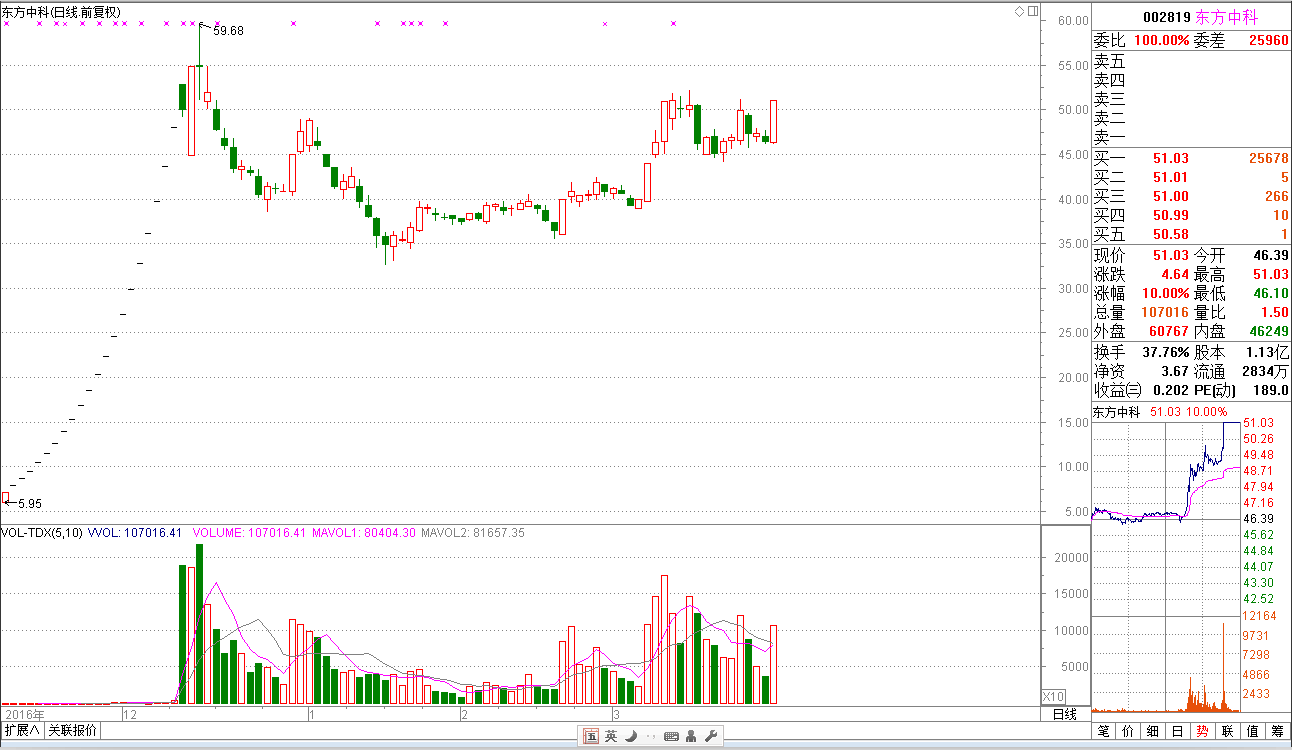Click the PE(动) 189.0 value

(x=1271, y=391)
